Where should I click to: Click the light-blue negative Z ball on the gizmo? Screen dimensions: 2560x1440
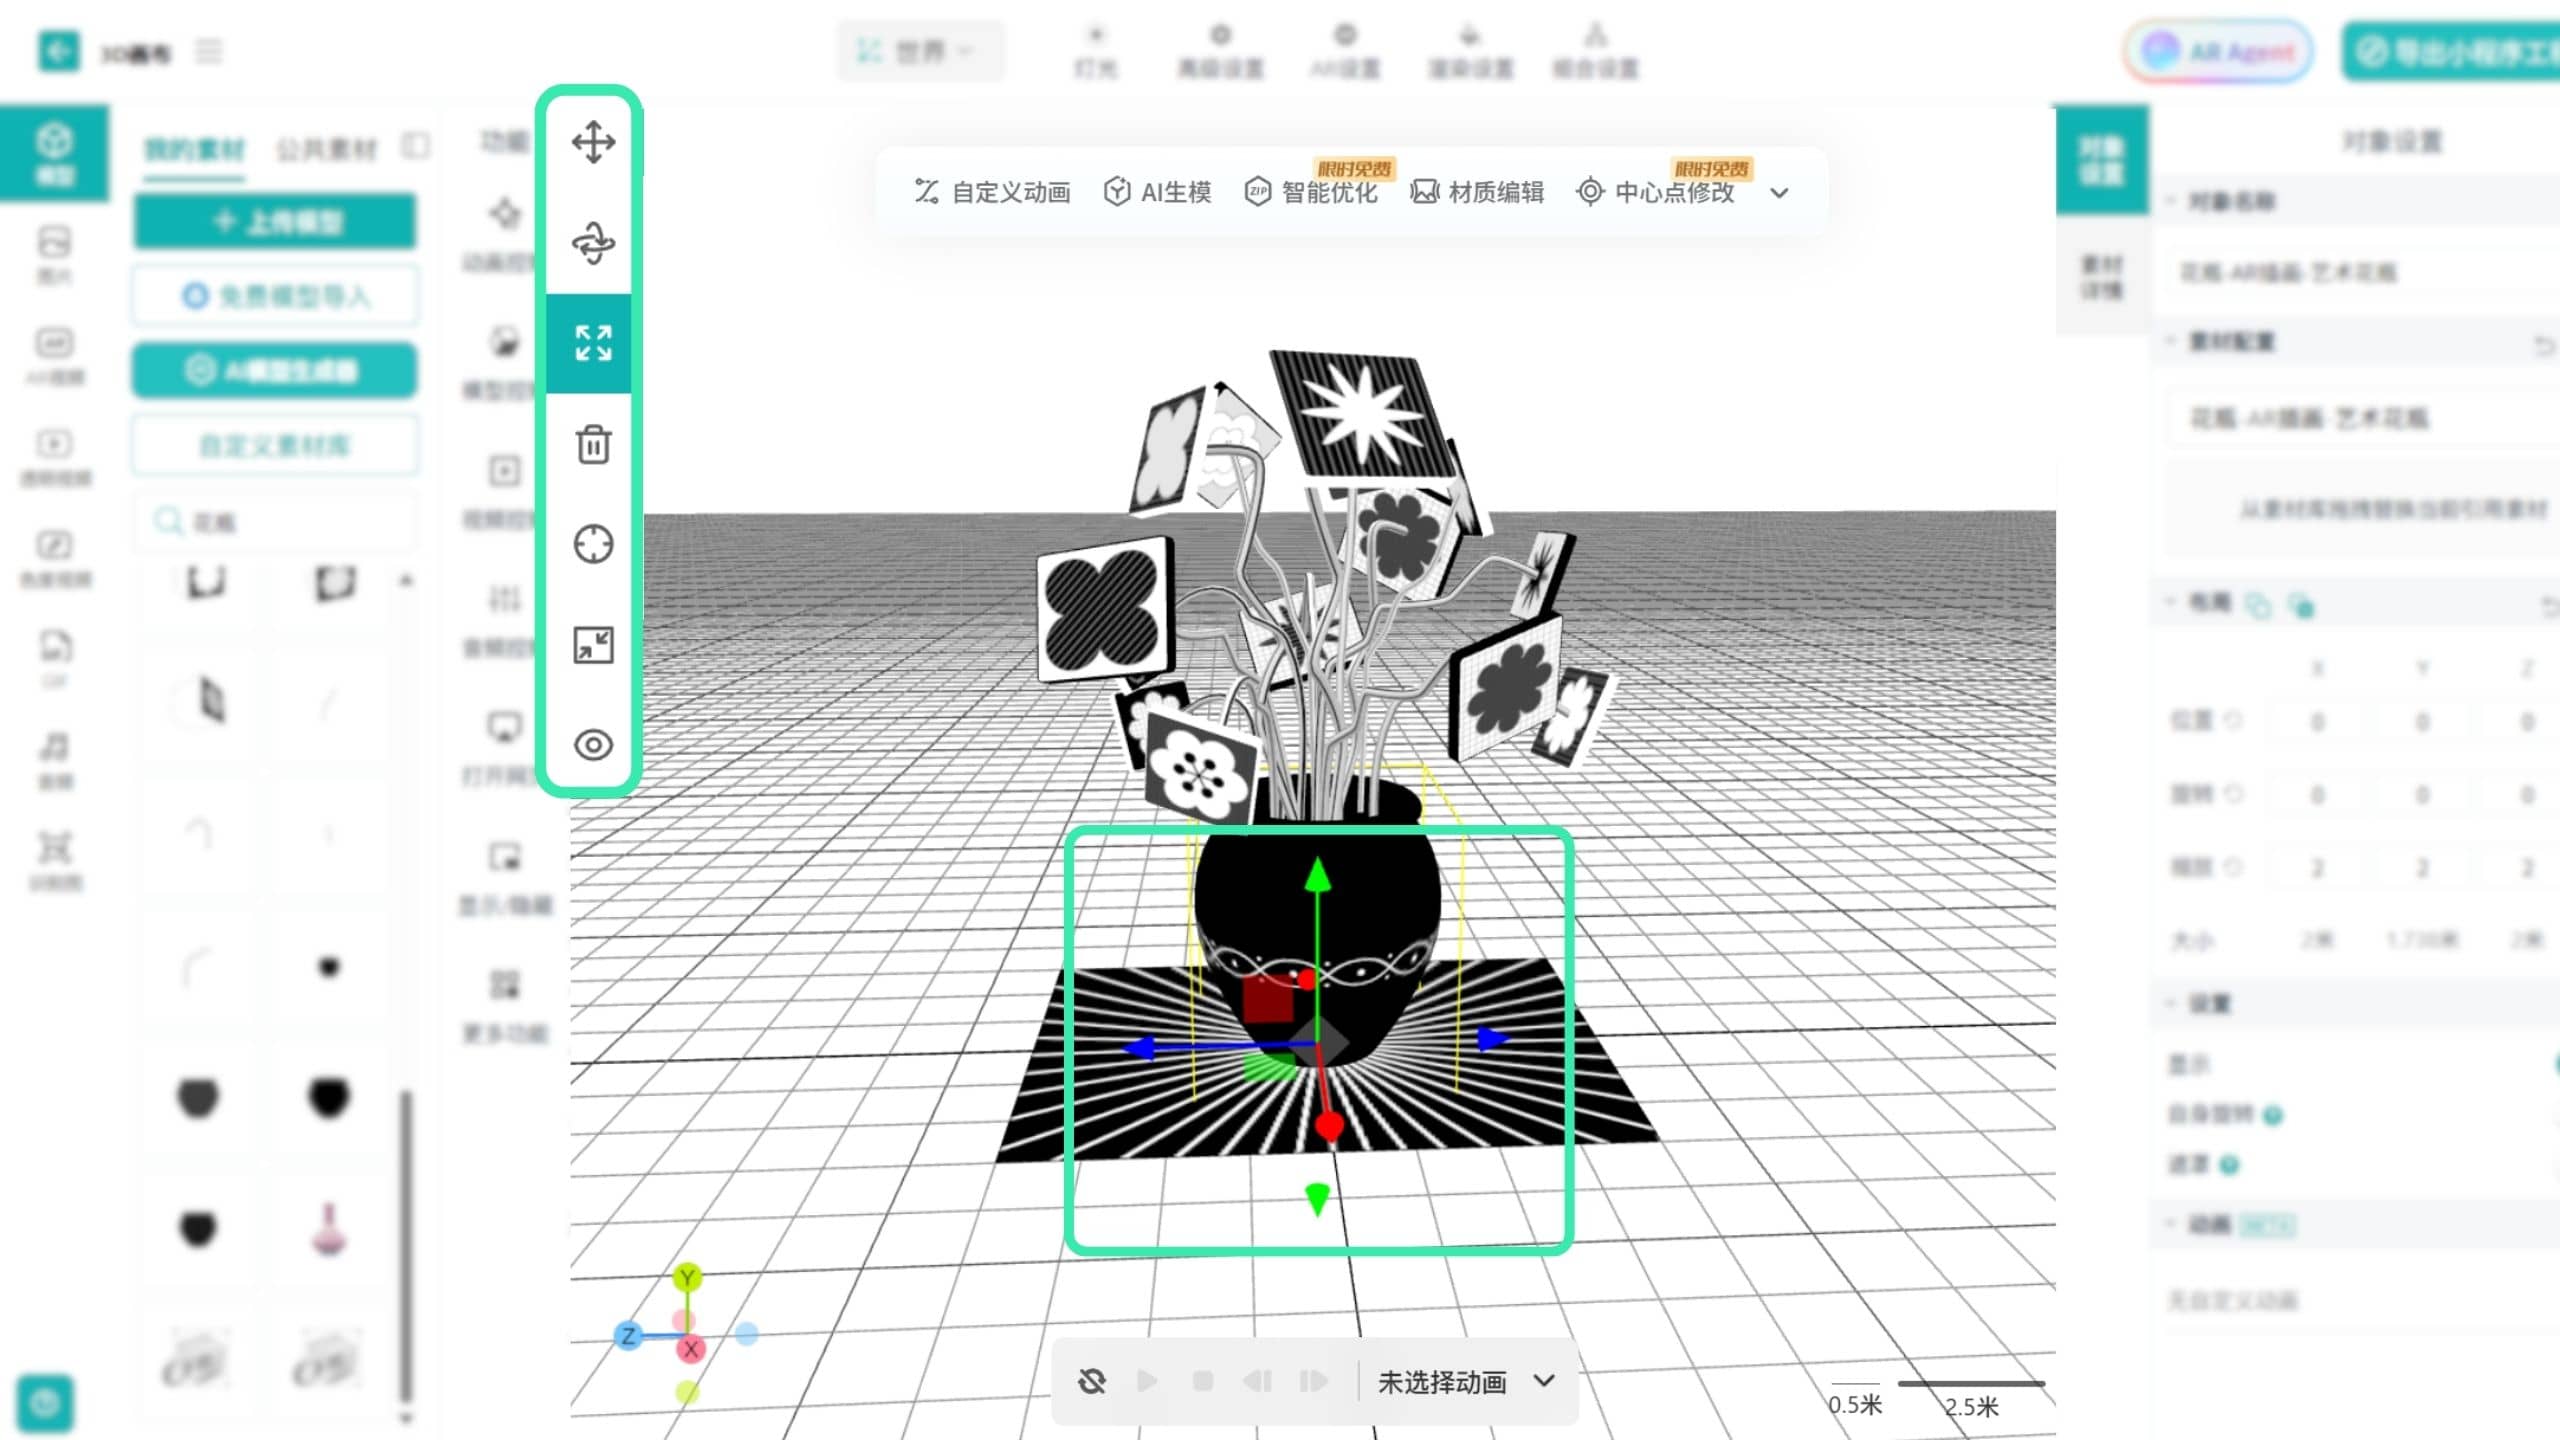click(x=747, y=1333)
